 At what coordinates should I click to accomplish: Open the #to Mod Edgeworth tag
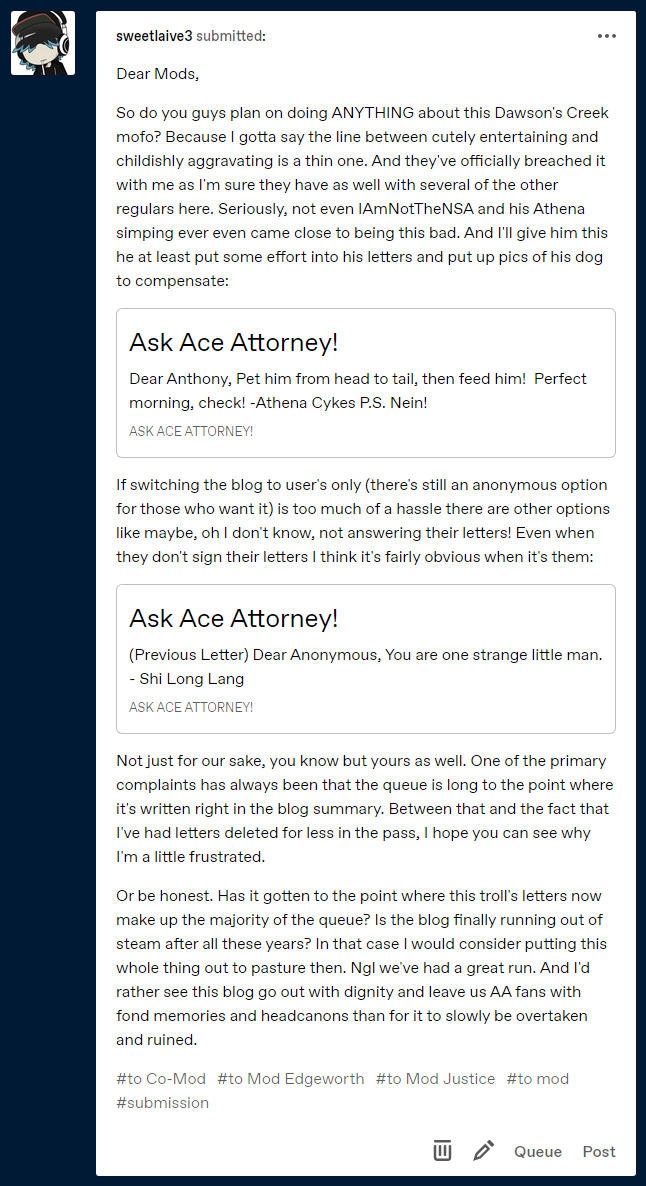click(x=290, y=1079)
